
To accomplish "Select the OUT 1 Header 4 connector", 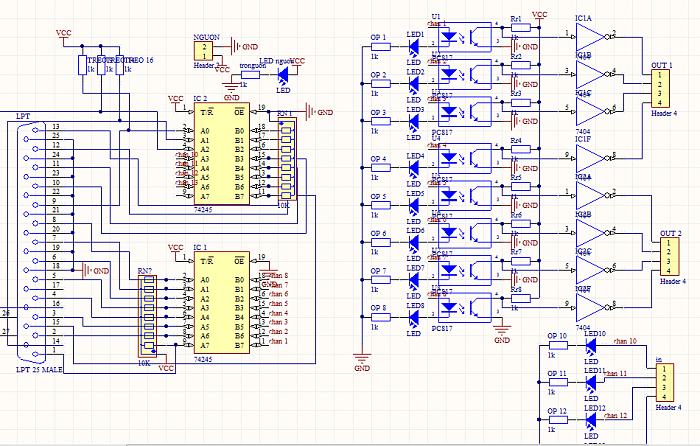I will pyautogui.click(x=660, y=88).
